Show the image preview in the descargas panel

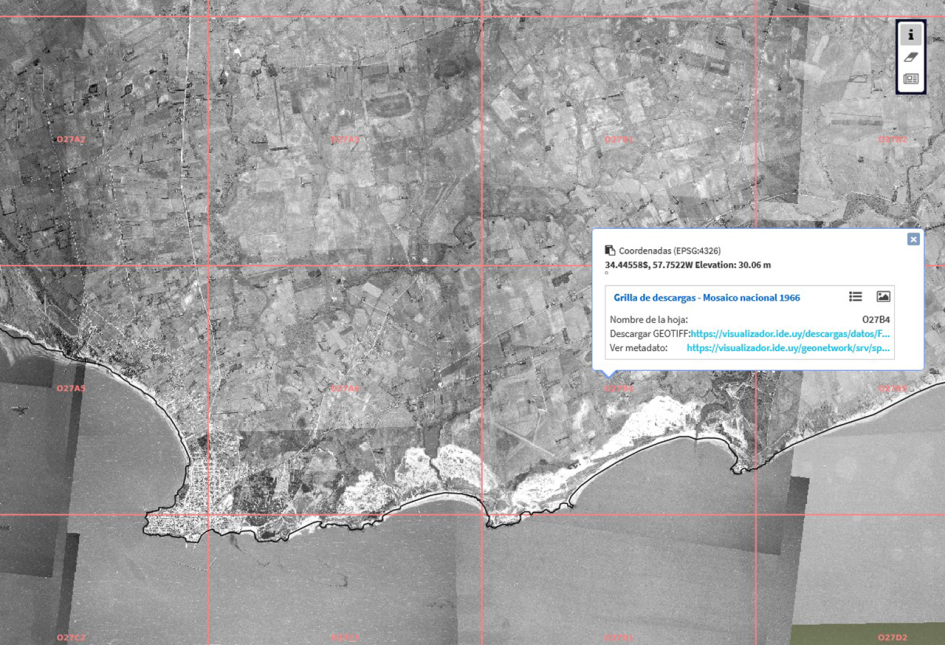click(882, 295)
